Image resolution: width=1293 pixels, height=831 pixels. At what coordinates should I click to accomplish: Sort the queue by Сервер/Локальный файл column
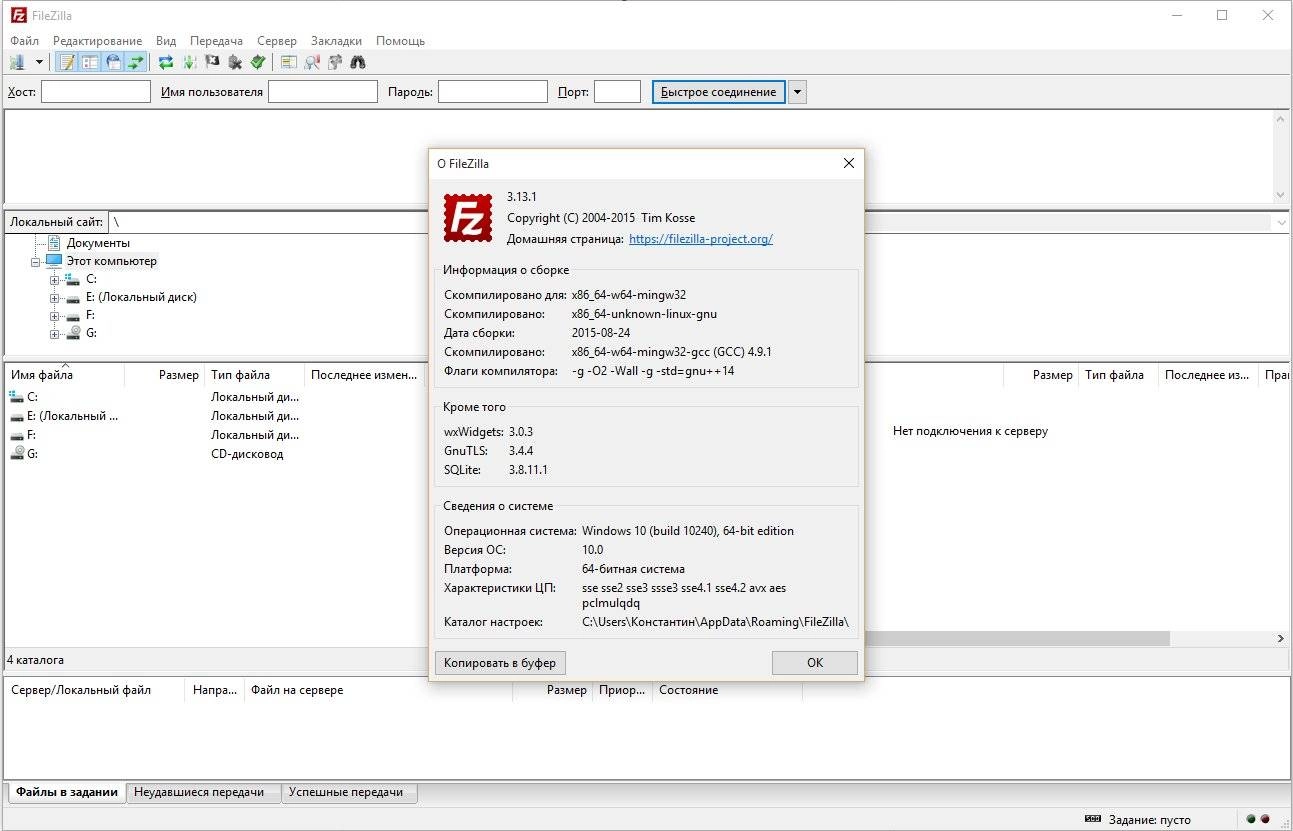pos(96,690)
